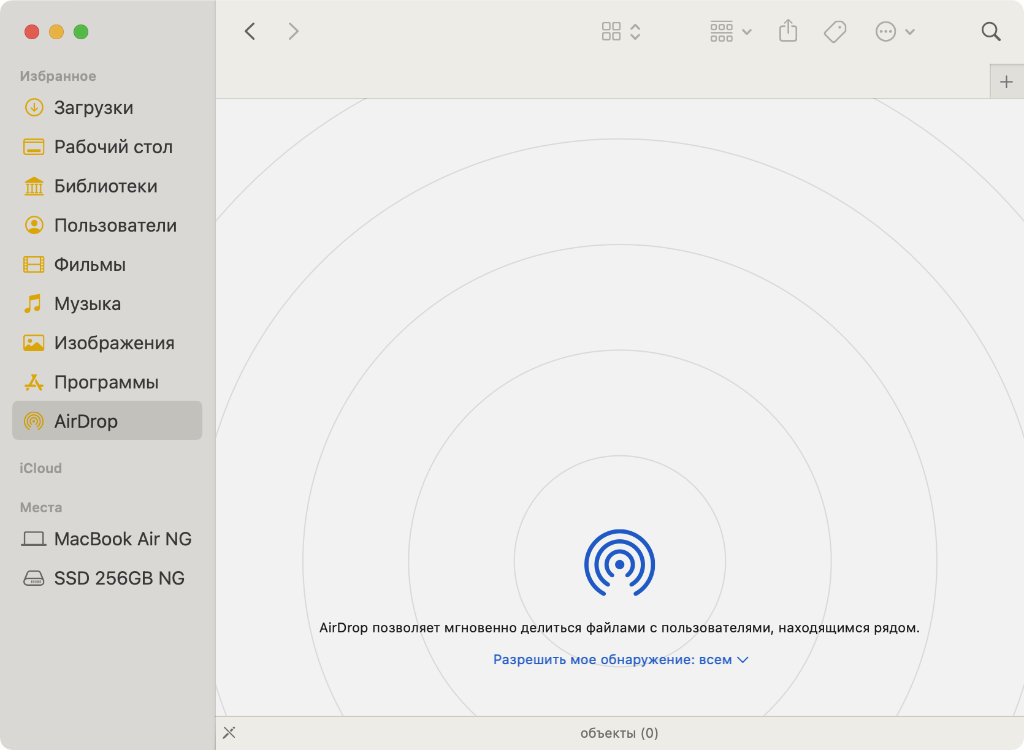Minimize the window with yellow button
Viewport: 1024px width, 750px height.
[57, 31]
